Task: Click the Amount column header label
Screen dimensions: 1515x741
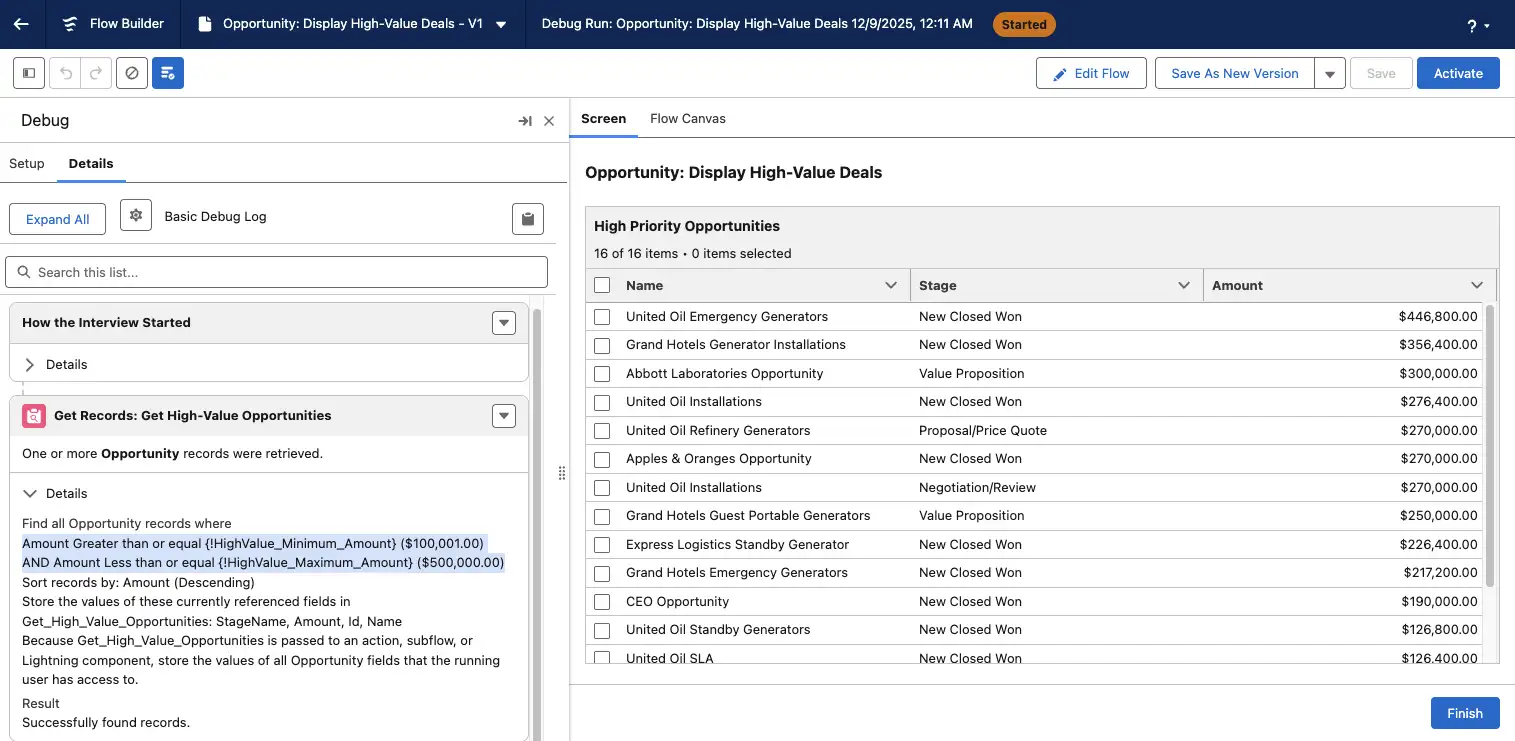Action: (1237, 285)
